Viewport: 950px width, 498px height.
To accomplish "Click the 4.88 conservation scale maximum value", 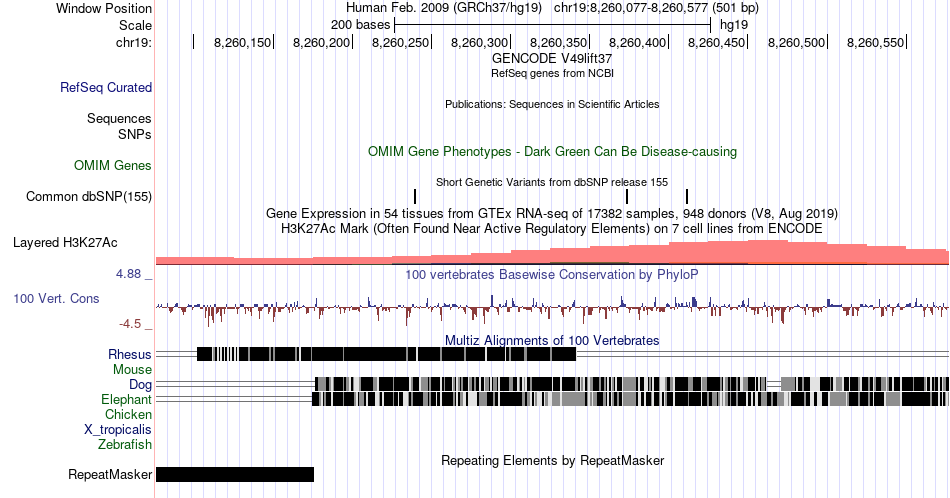I will (x=128, y=274).
